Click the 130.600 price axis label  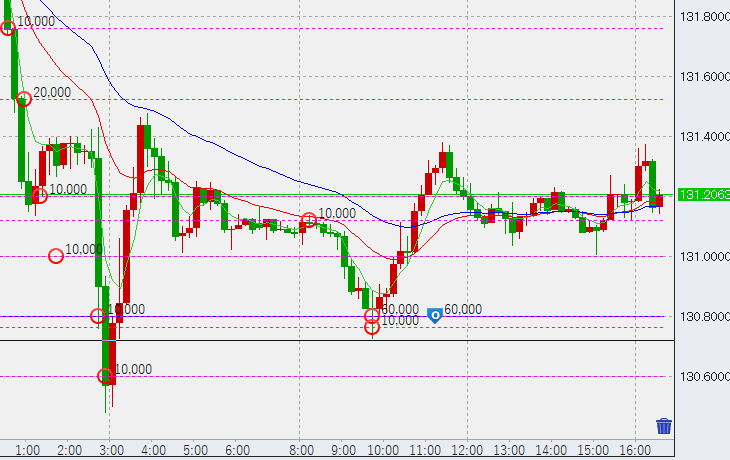click(x=703, y=376)
